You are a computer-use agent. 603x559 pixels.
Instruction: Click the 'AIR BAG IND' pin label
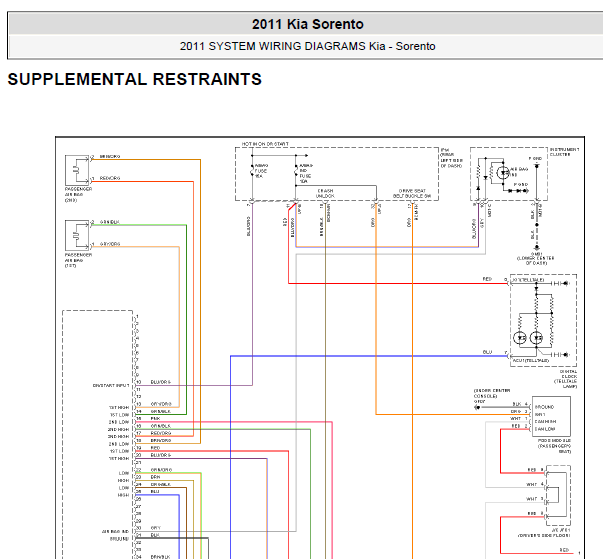point(115,532)
